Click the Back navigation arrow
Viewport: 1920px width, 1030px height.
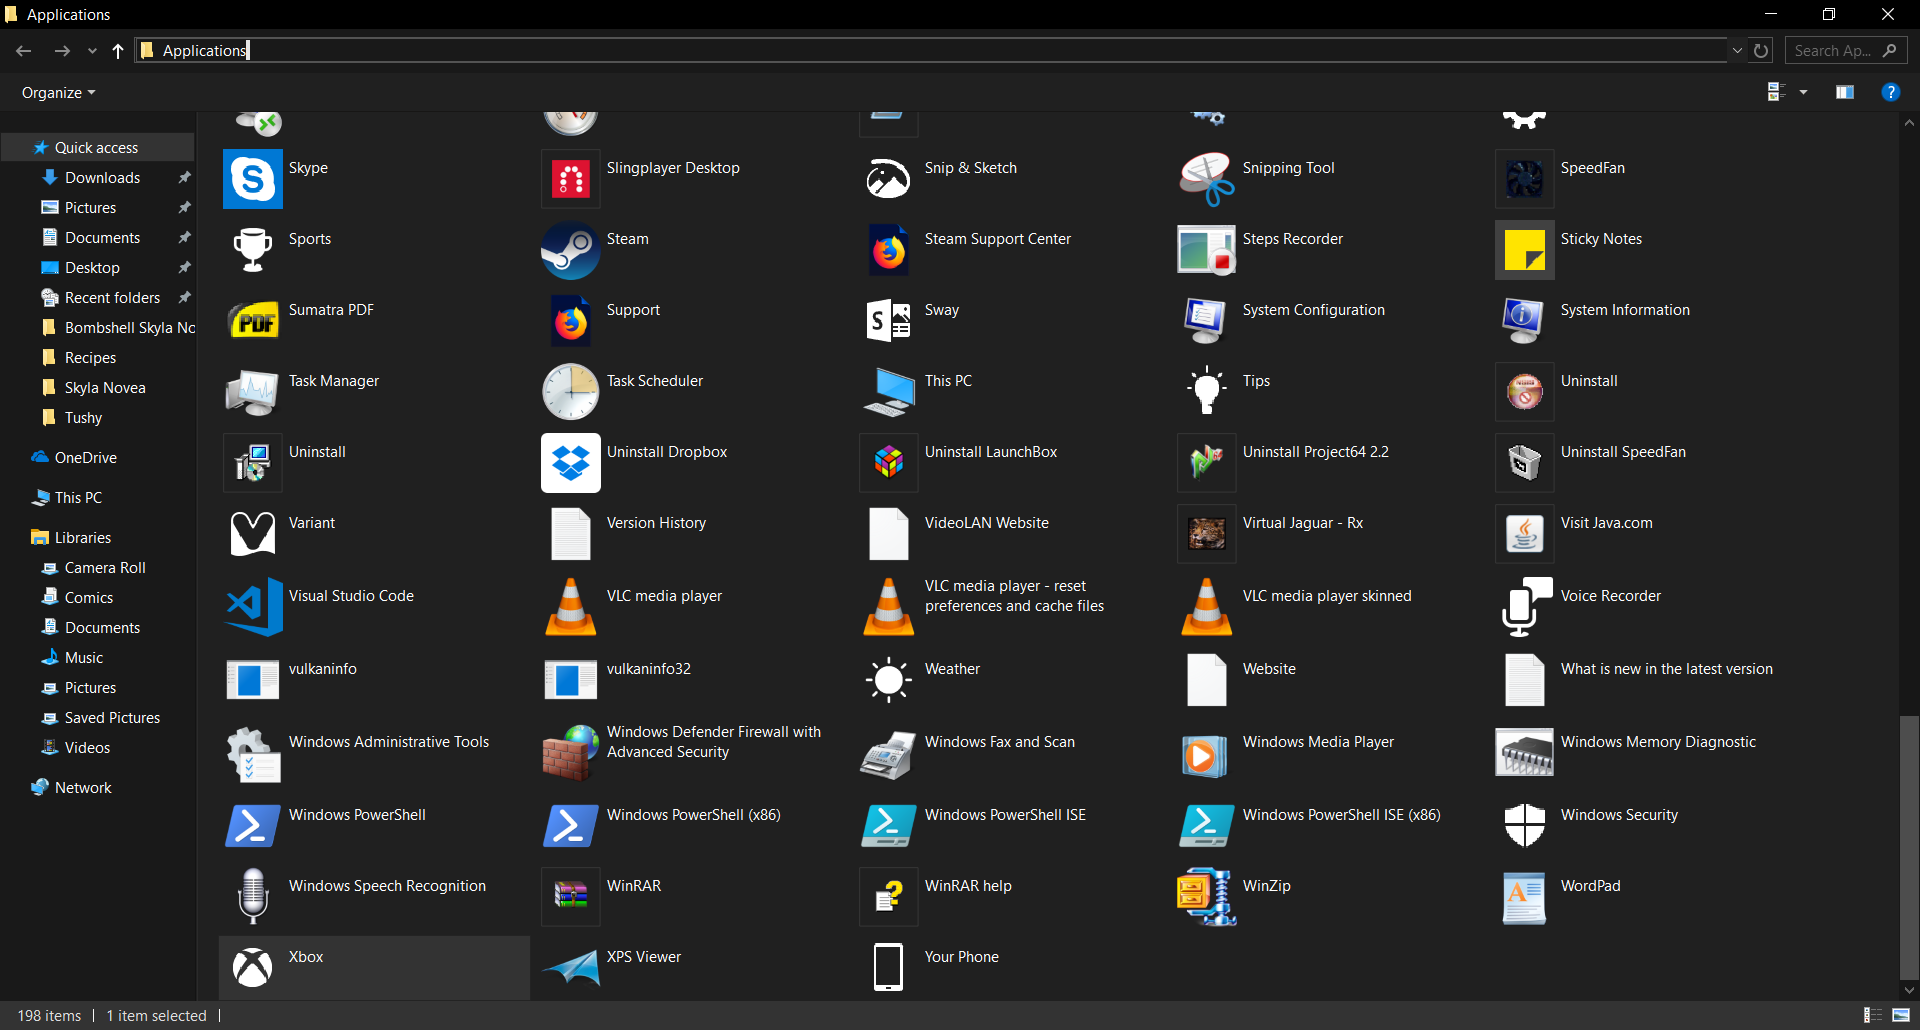tap(24, 50)
